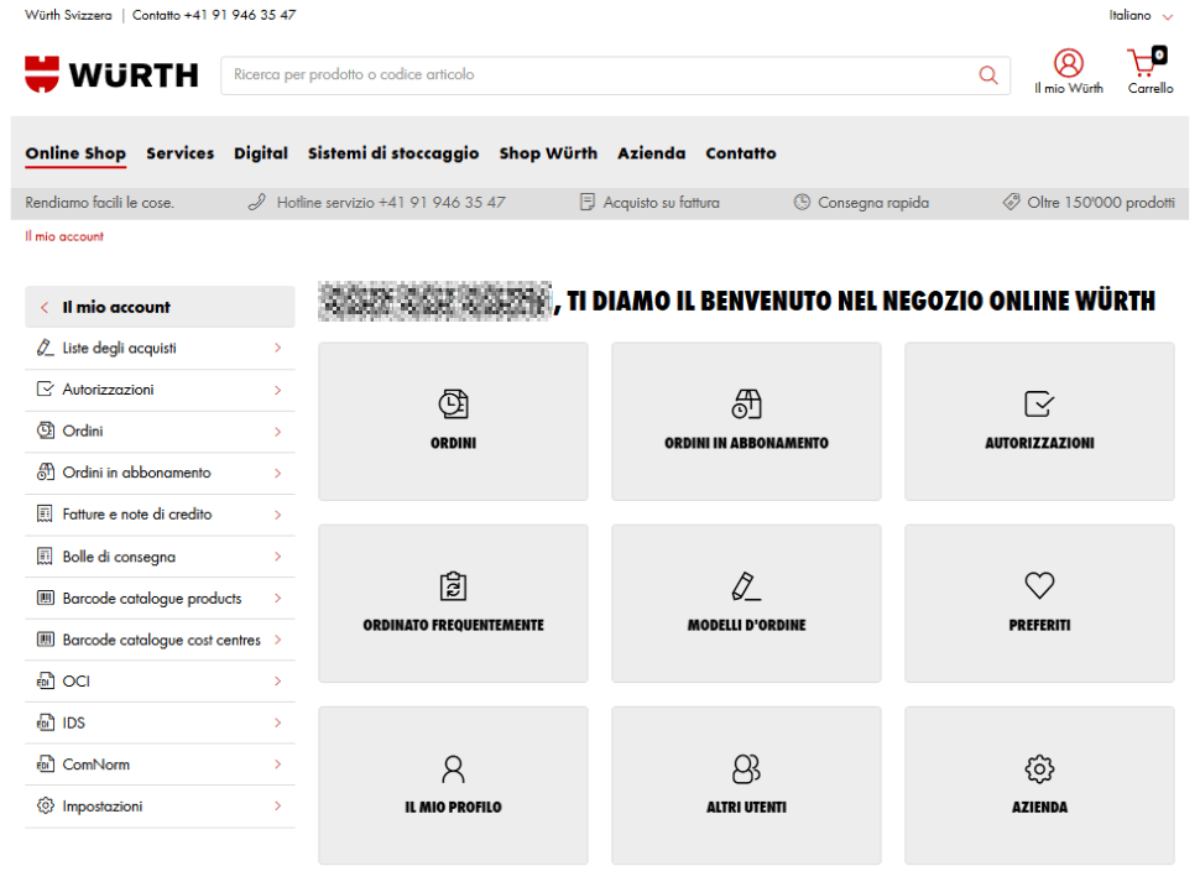Screen dimensions: 1200x886
Task: Click the Würth Svizzera top text
Action: click(x=69, y=15)
